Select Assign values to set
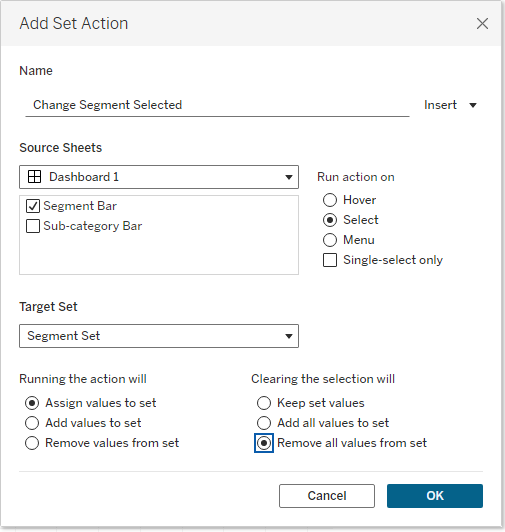Viewport: 505px width, 532px height. [32, 403]
